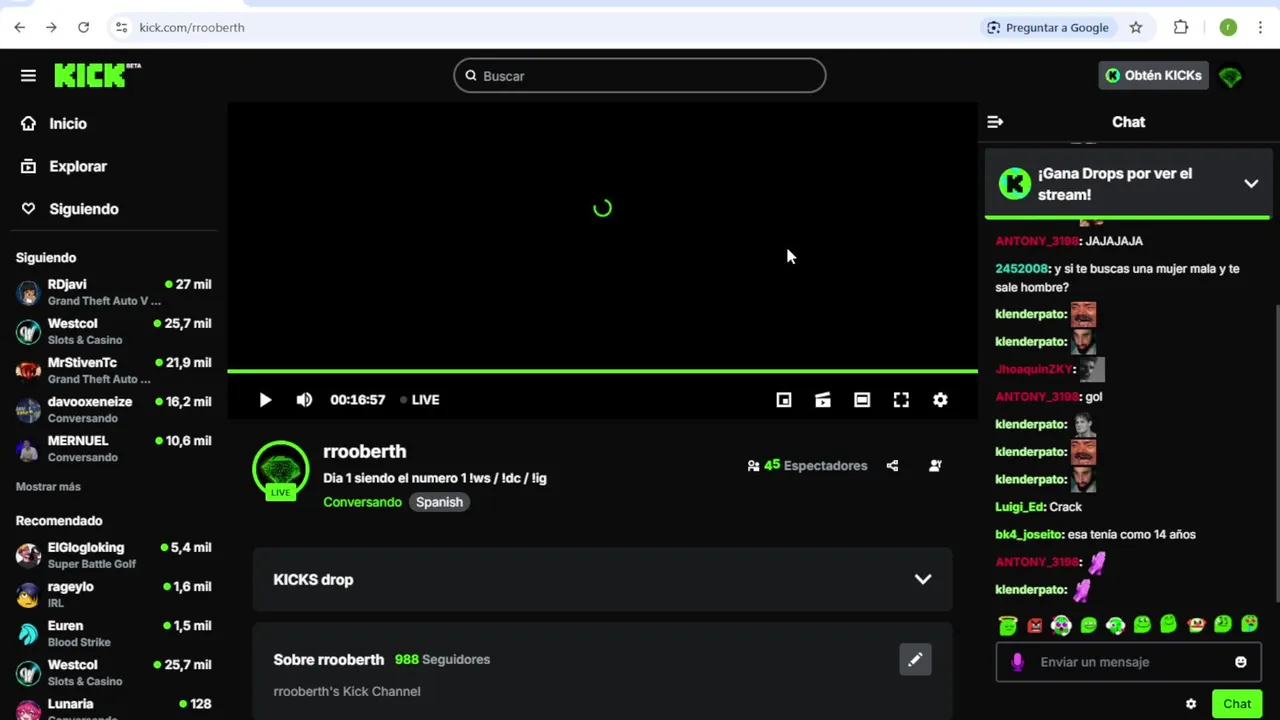The height and width of the screenshot is (720, 1280).
Task: Go back in the browser
Action: coord(20,28)
